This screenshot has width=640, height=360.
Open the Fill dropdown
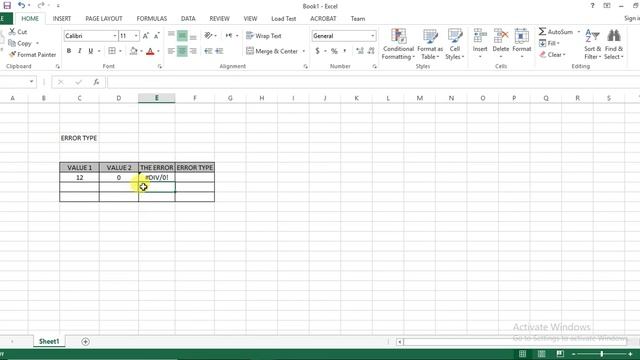coord(549,43)
